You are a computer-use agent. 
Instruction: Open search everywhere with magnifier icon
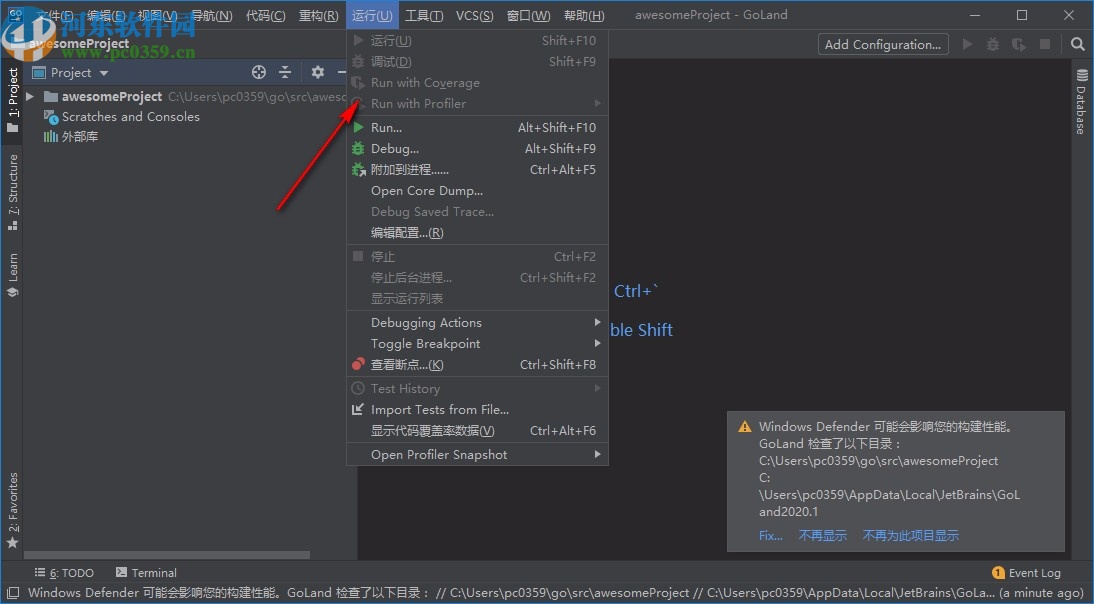pyautogui.click(x=1078, y=44)
